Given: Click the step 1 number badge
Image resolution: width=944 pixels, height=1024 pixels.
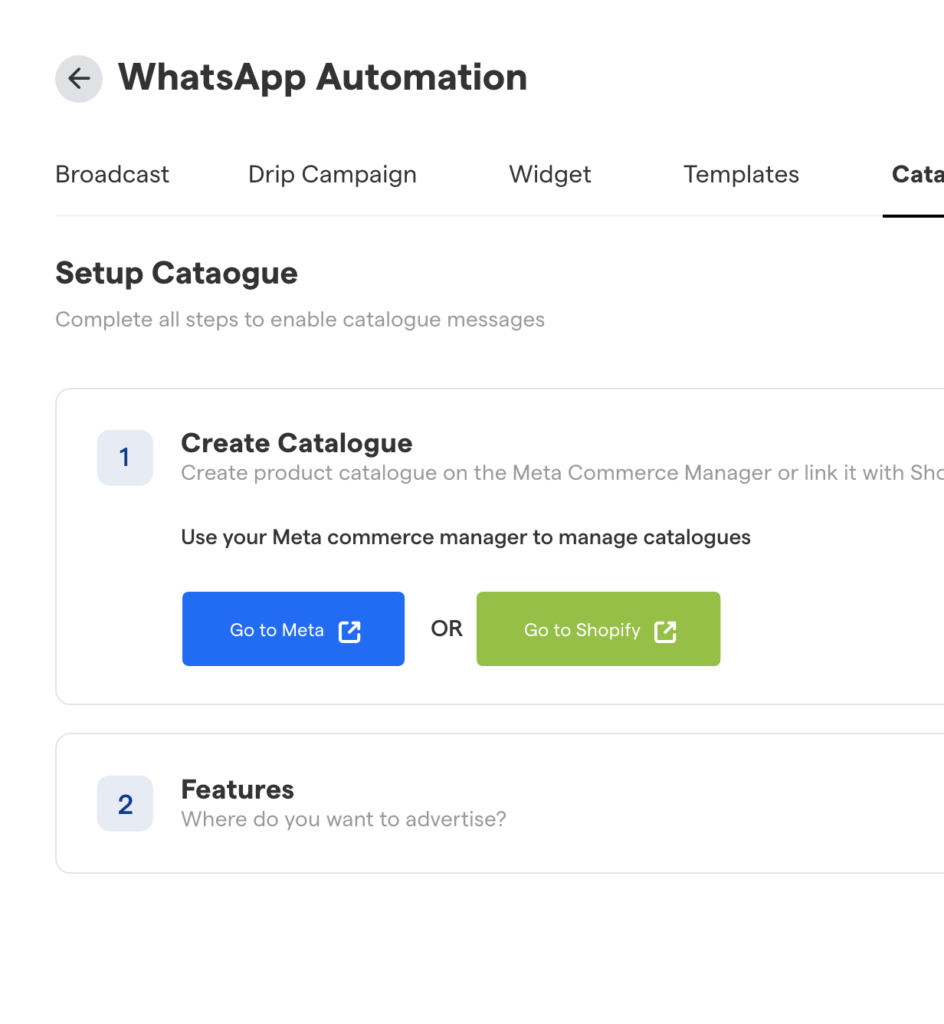Looking at the screenshot, I should click(x=125, y=458).
